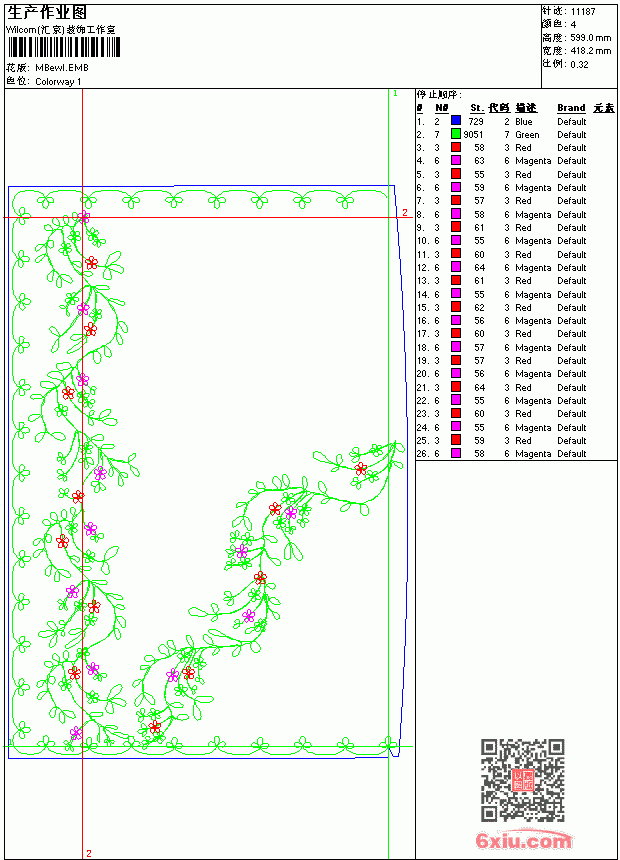Click the stitch count 11187 value
The height and width of the screenshot is (860, 620).
tap(583, 12)
